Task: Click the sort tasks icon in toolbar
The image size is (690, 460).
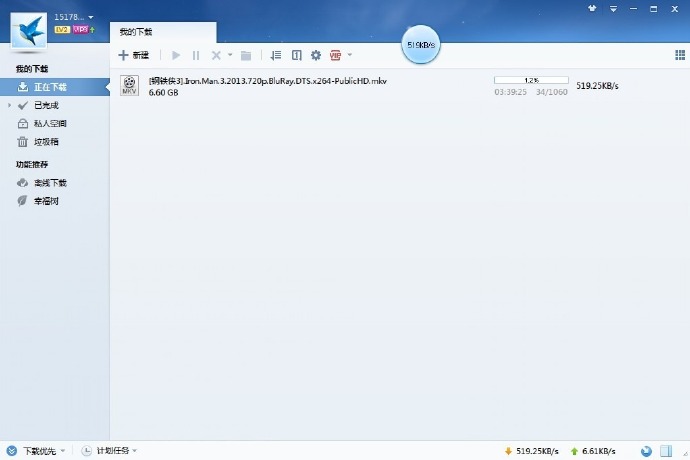Action: point(277,55)
